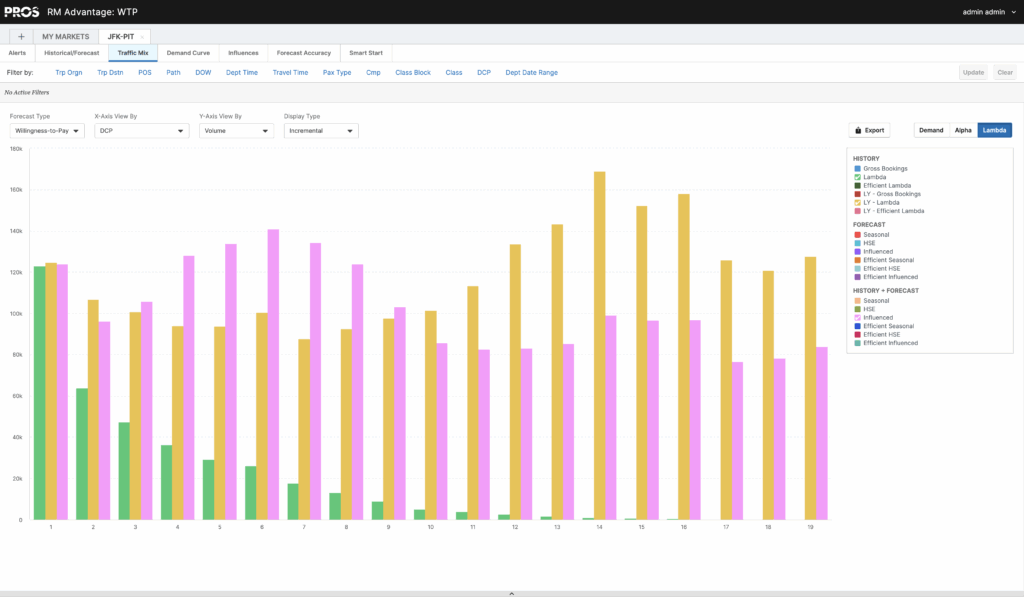This screenshot has width=1024, height=597.
Task: Open the Forecast Accuracy tab
Action: click(x=303, y=53)
